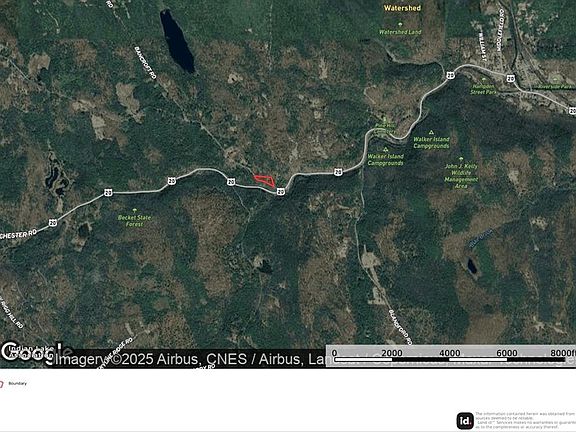Click the Route 20 shield at the right edge
The height and width of the screenshot is (432, 576).
tap(572, 111)
